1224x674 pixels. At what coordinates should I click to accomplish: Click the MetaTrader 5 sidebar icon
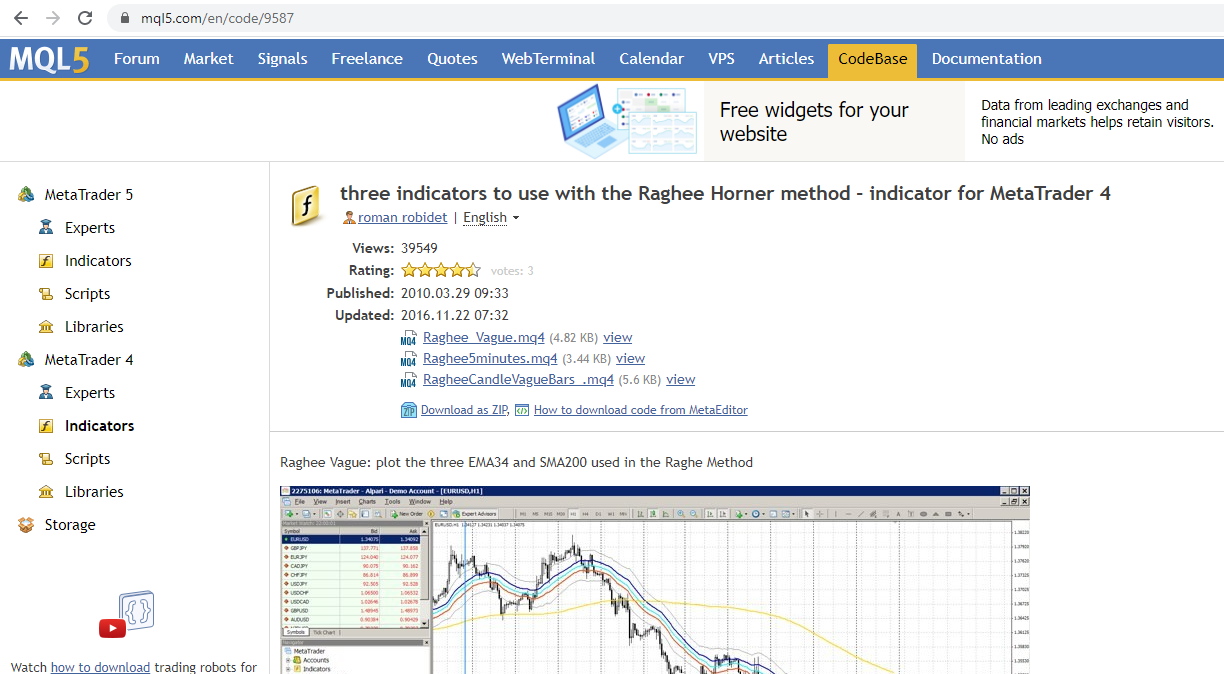click(x=26, y=194)
